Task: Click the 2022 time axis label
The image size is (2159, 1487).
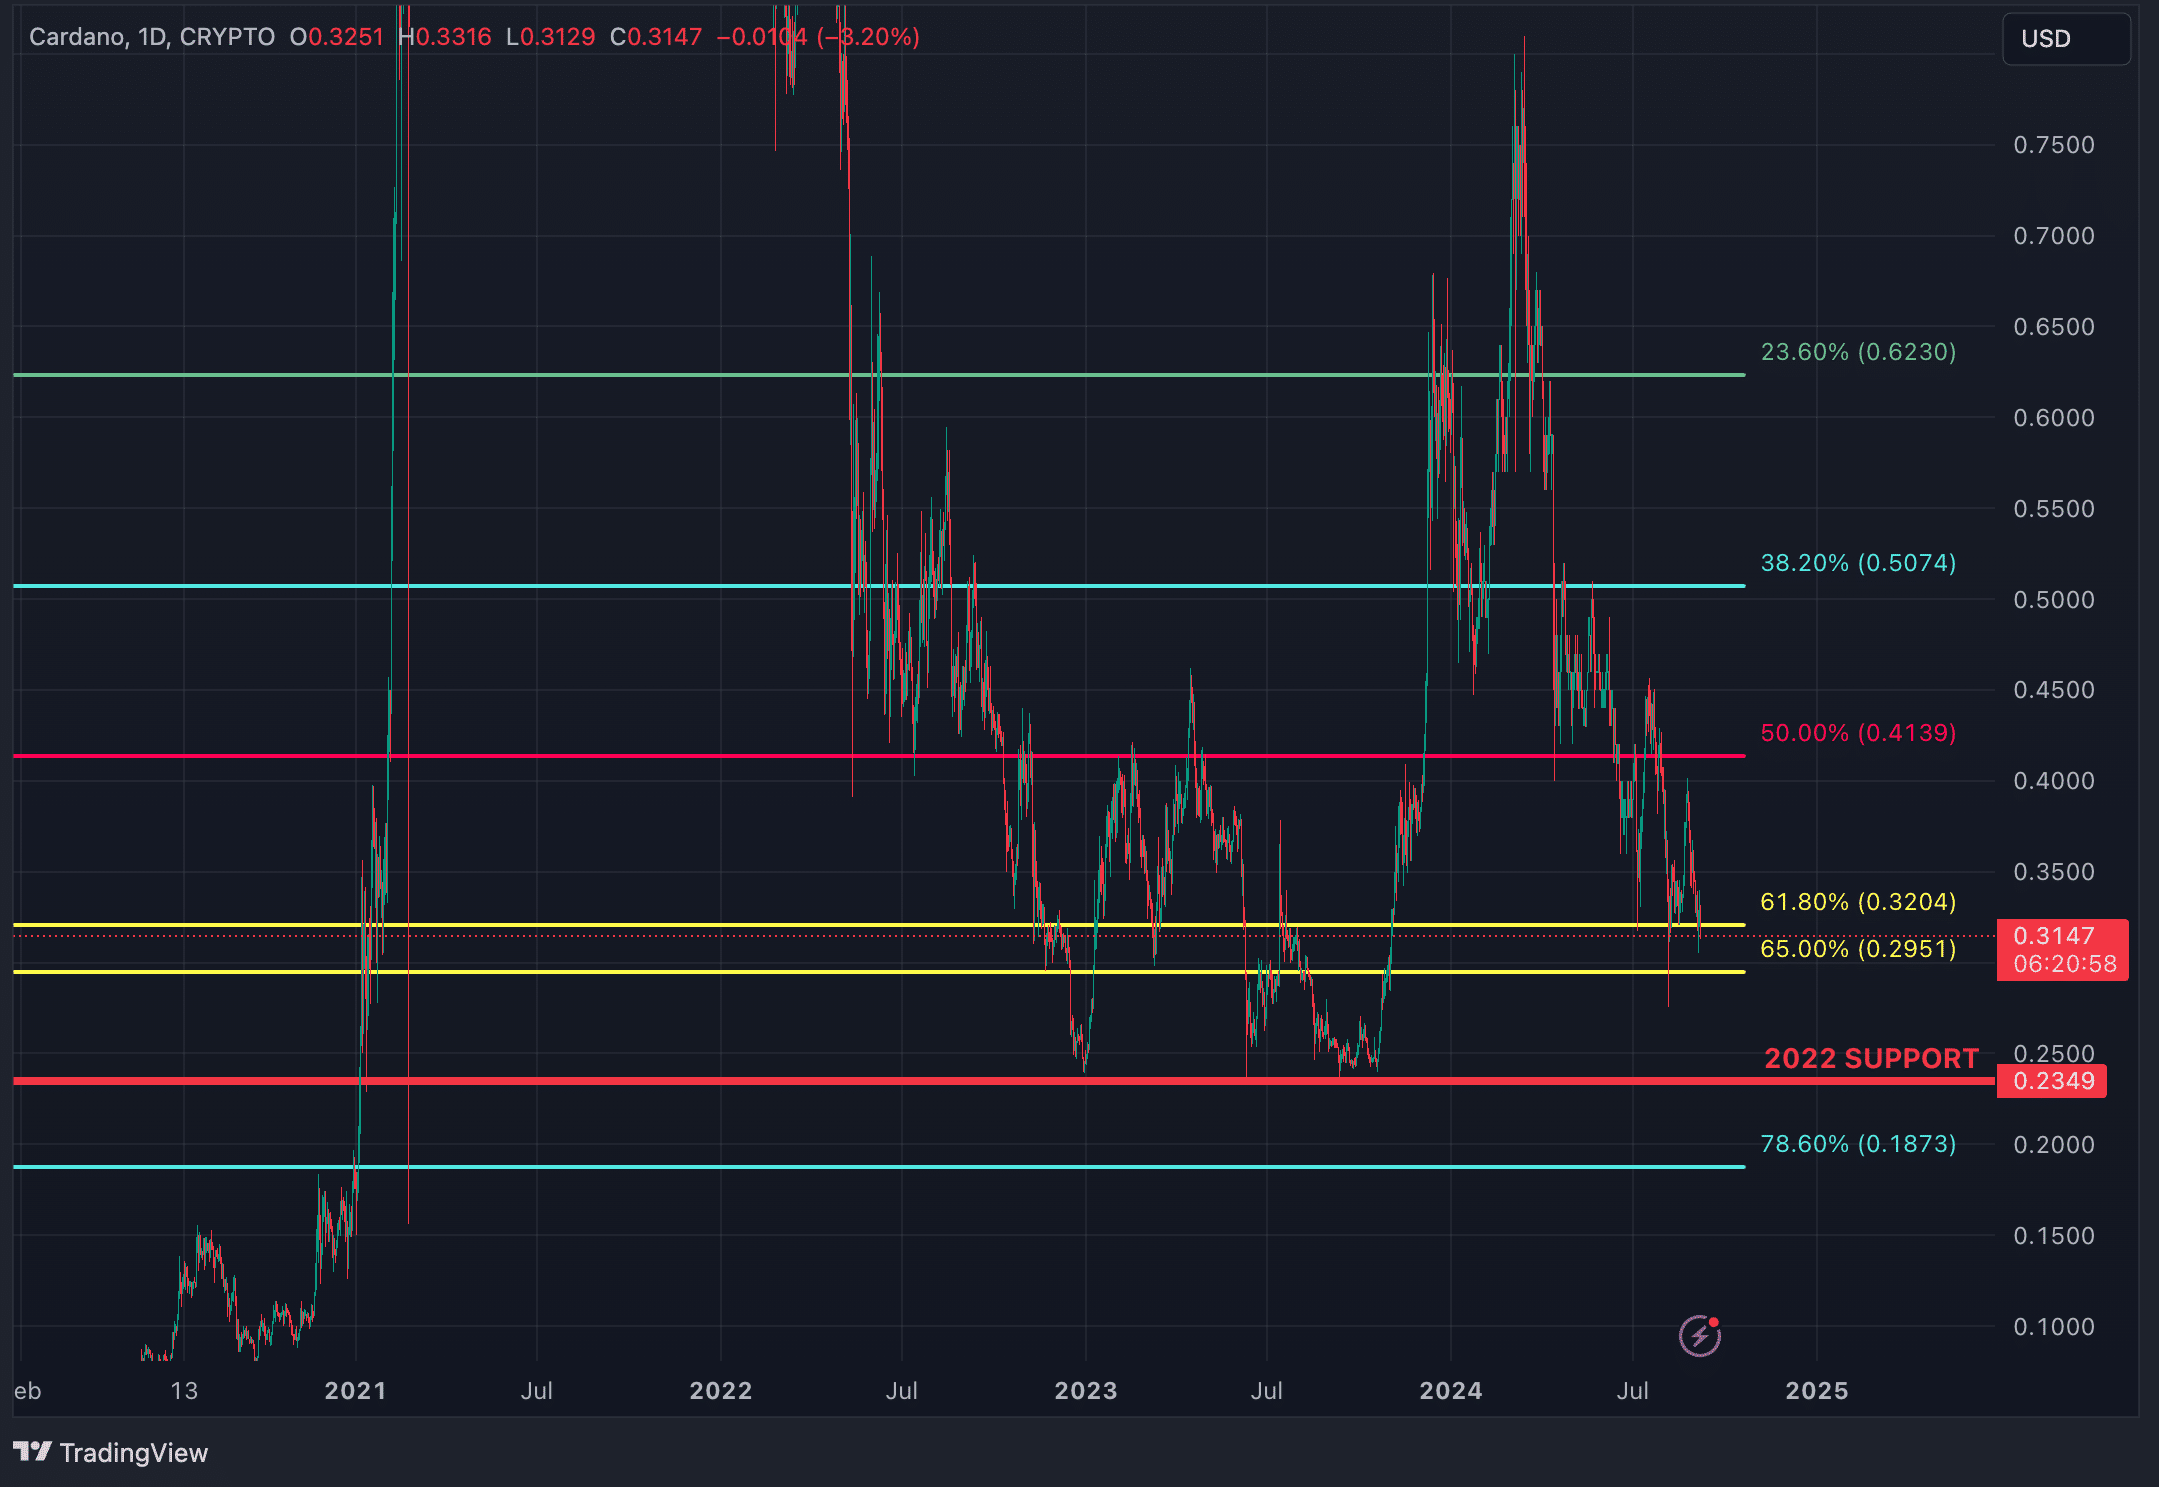Action: (x=721, y=1391)
